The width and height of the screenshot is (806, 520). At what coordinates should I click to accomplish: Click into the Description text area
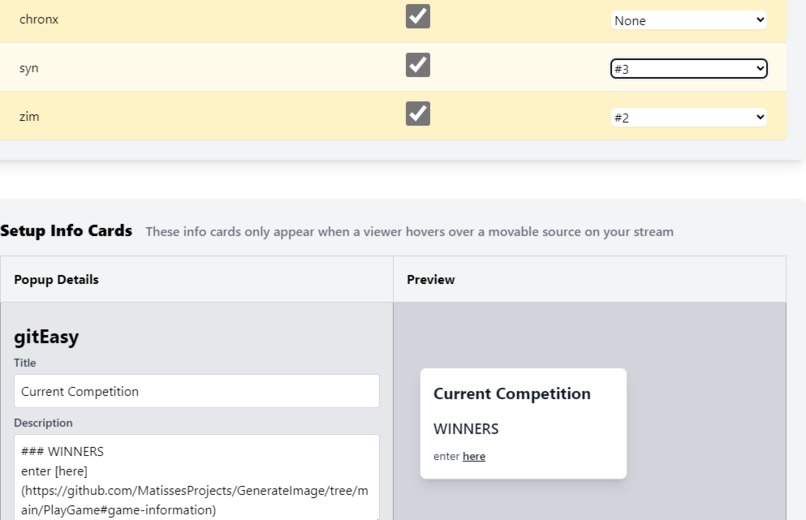197,477
